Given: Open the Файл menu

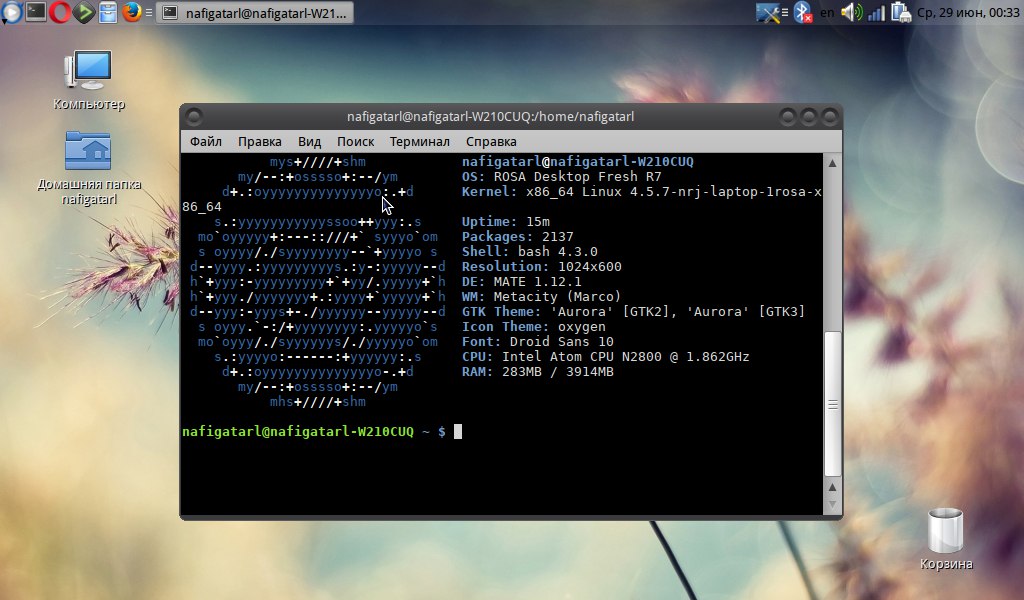Looking at the screenshot, I should point(206,142).
